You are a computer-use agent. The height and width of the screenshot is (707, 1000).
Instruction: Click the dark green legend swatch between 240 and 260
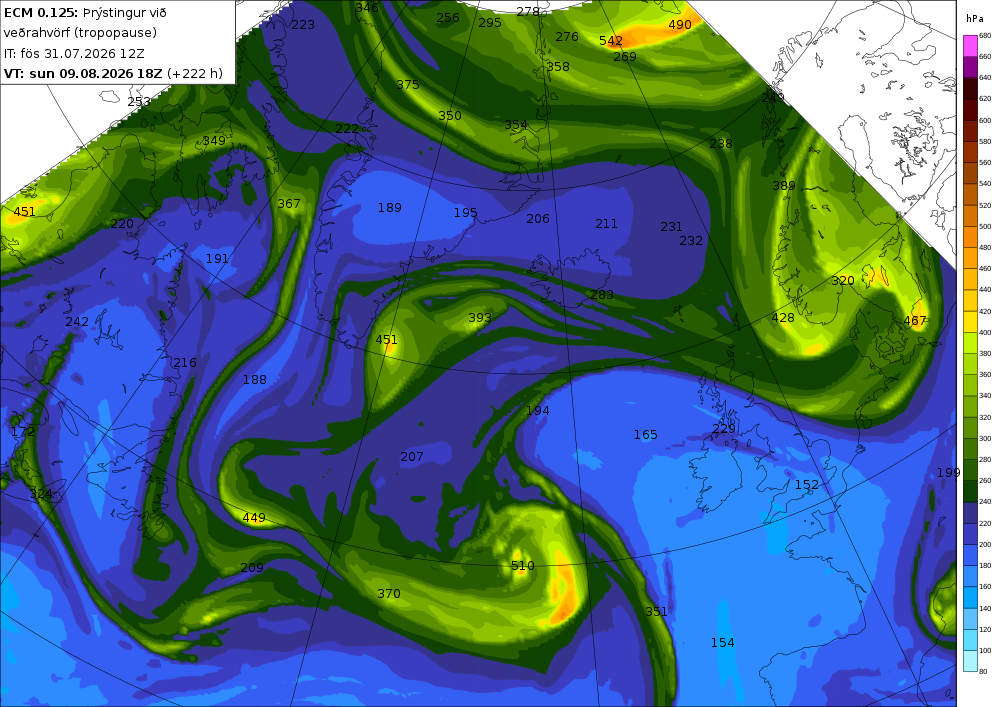tap(970, 492)
